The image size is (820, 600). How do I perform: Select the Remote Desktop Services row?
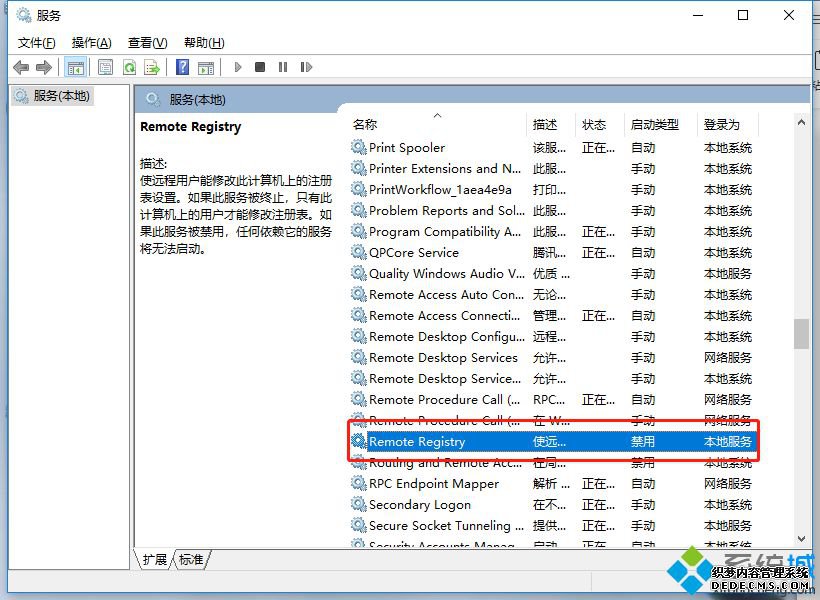pos(553,357)
